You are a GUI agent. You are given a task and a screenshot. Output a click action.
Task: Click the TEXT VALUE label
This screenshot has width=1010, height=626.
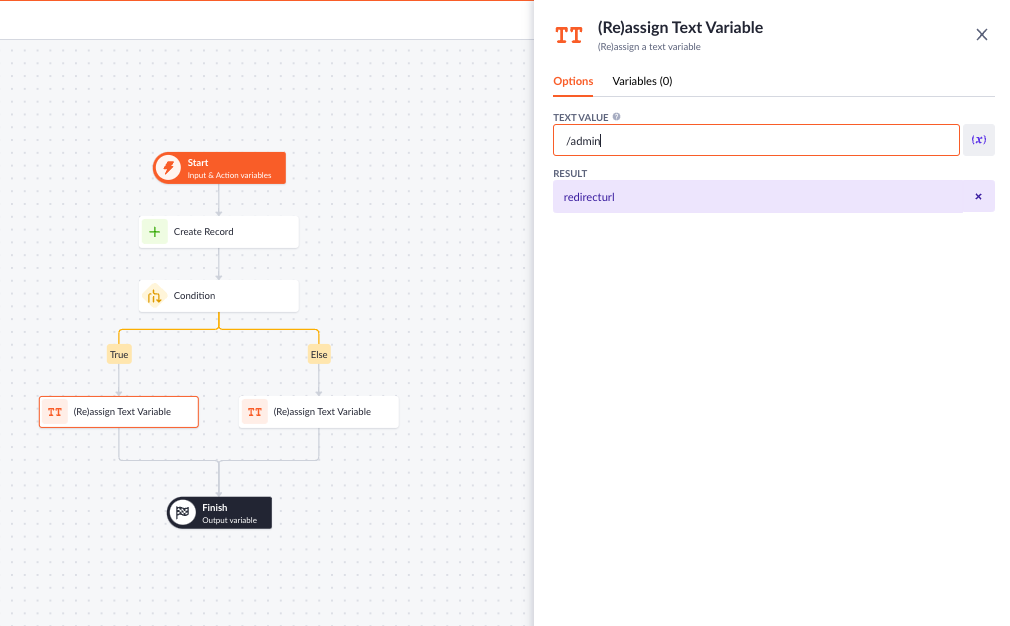point(580,117)
